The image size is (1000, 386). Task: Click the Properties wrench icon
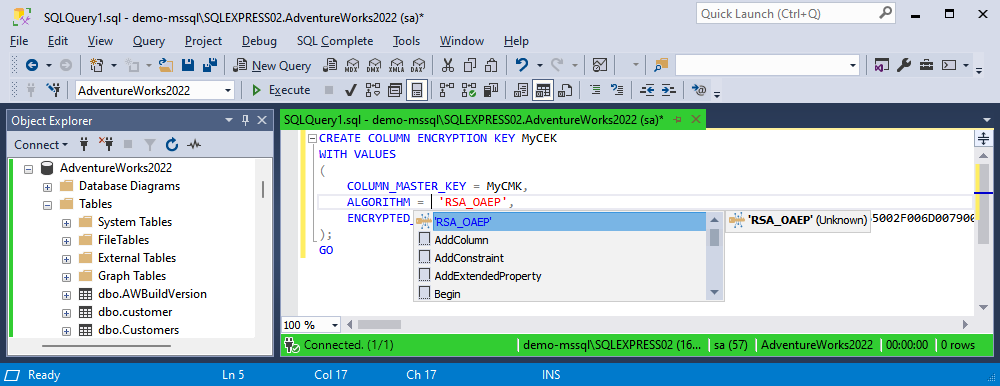pos(904,65)
